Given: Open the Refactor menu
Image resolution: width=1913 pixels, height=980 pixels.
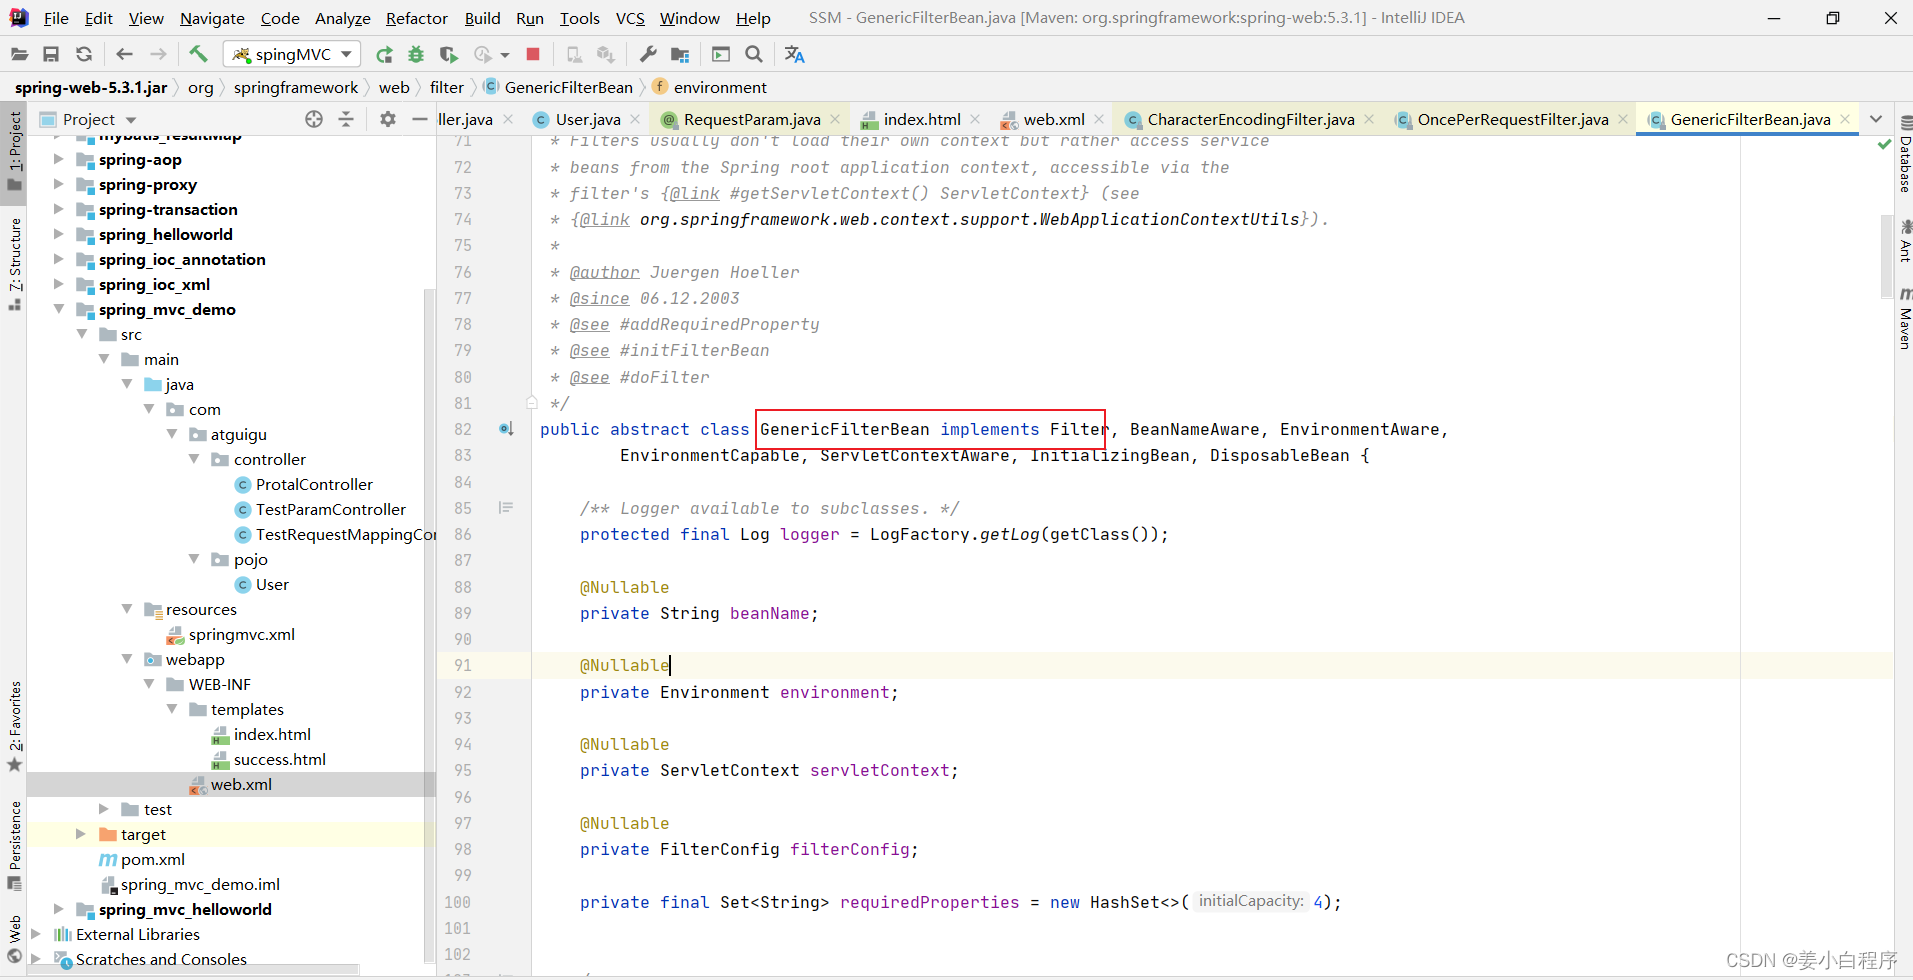Looking at the screenshot, I should [417, 18].
